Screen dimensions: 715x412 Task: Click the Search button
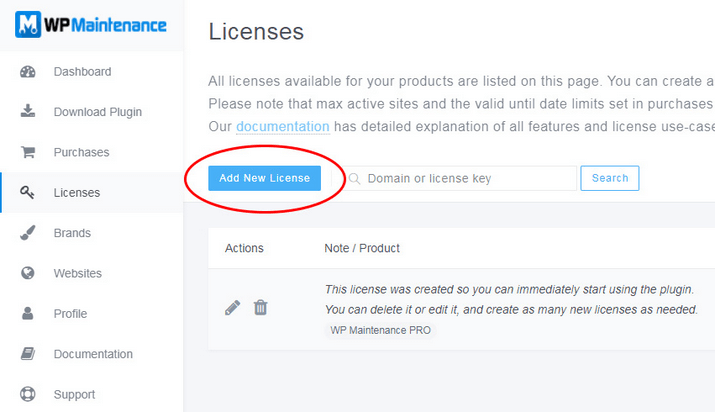[x=610, y=178]
